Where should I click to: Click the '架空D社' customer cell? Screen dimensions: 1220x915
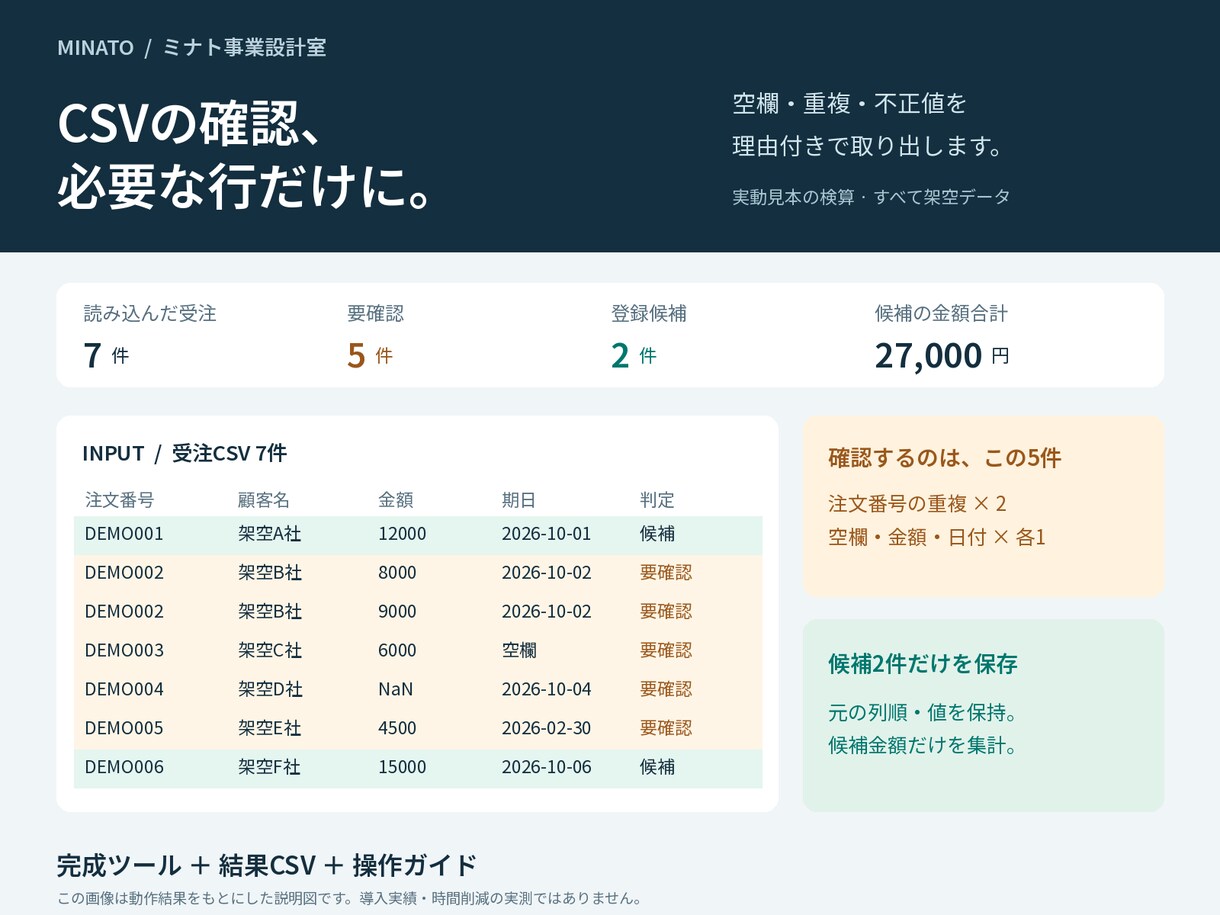point(270,690)
